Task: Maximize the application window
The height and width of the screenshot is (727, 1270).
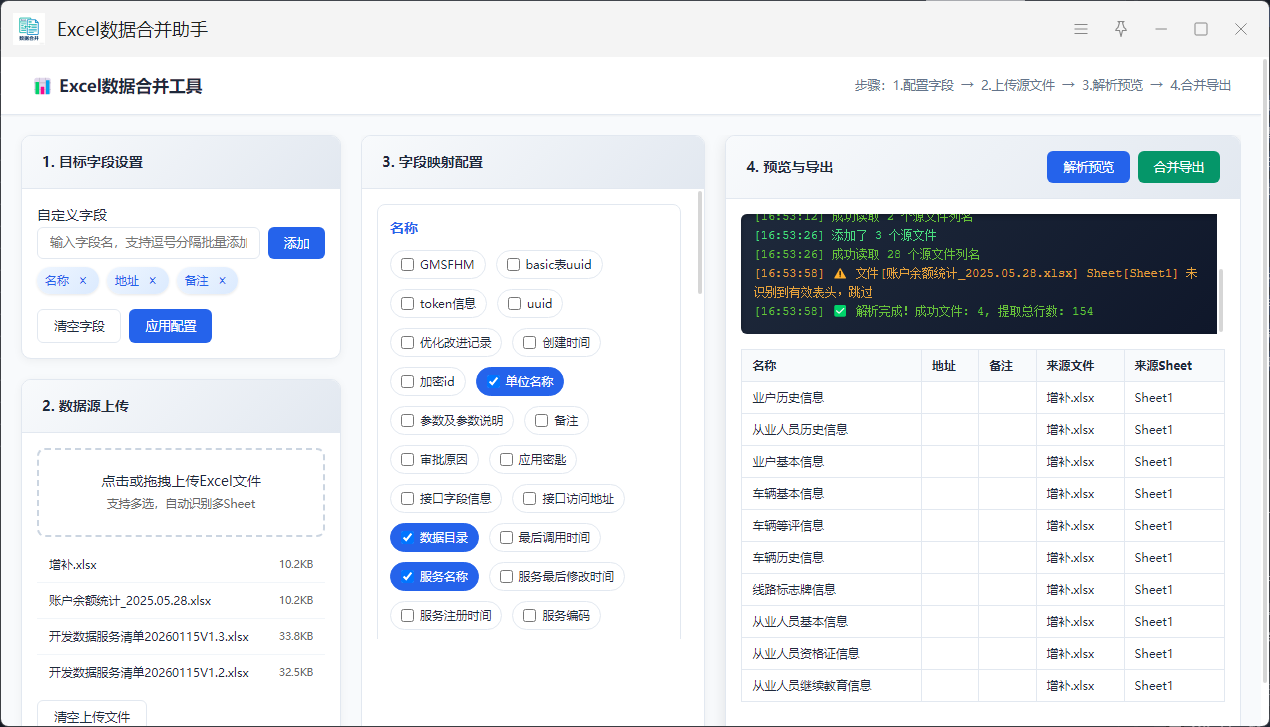Action: point(1201,29)
